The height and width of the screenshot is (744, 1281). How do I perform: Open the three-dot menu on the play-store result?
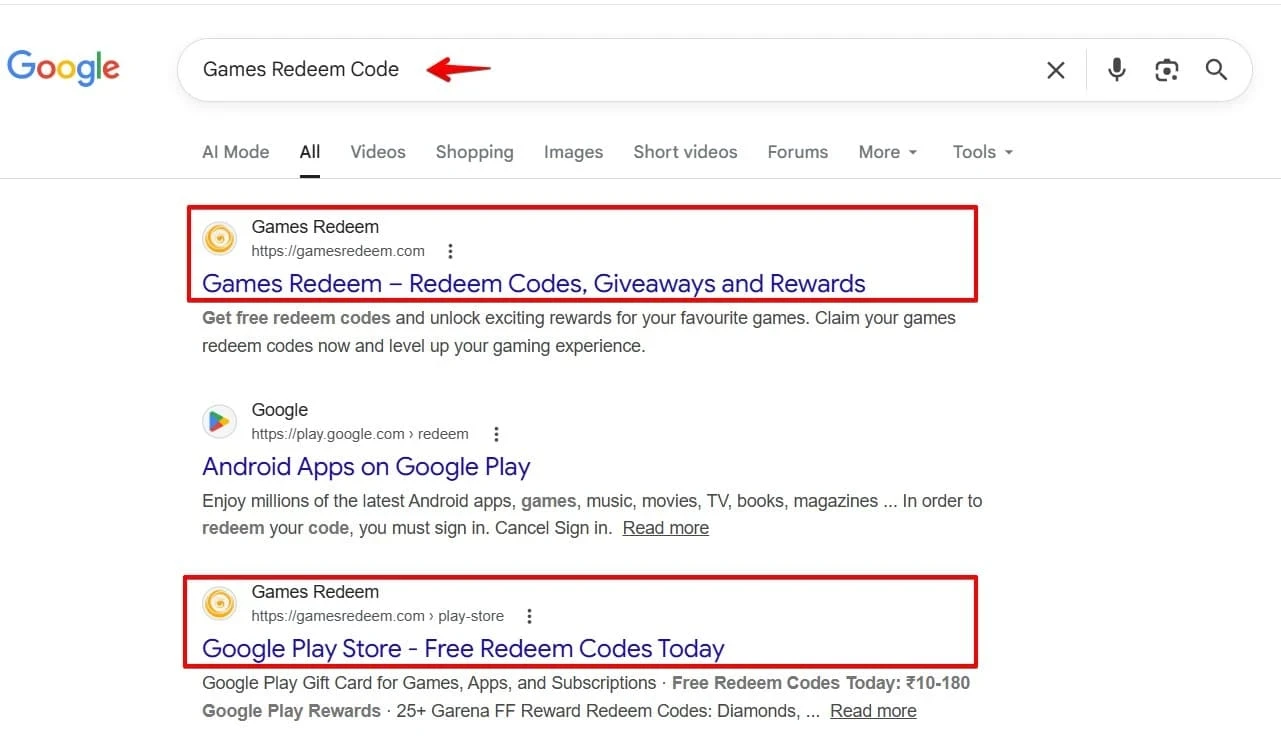529,616
